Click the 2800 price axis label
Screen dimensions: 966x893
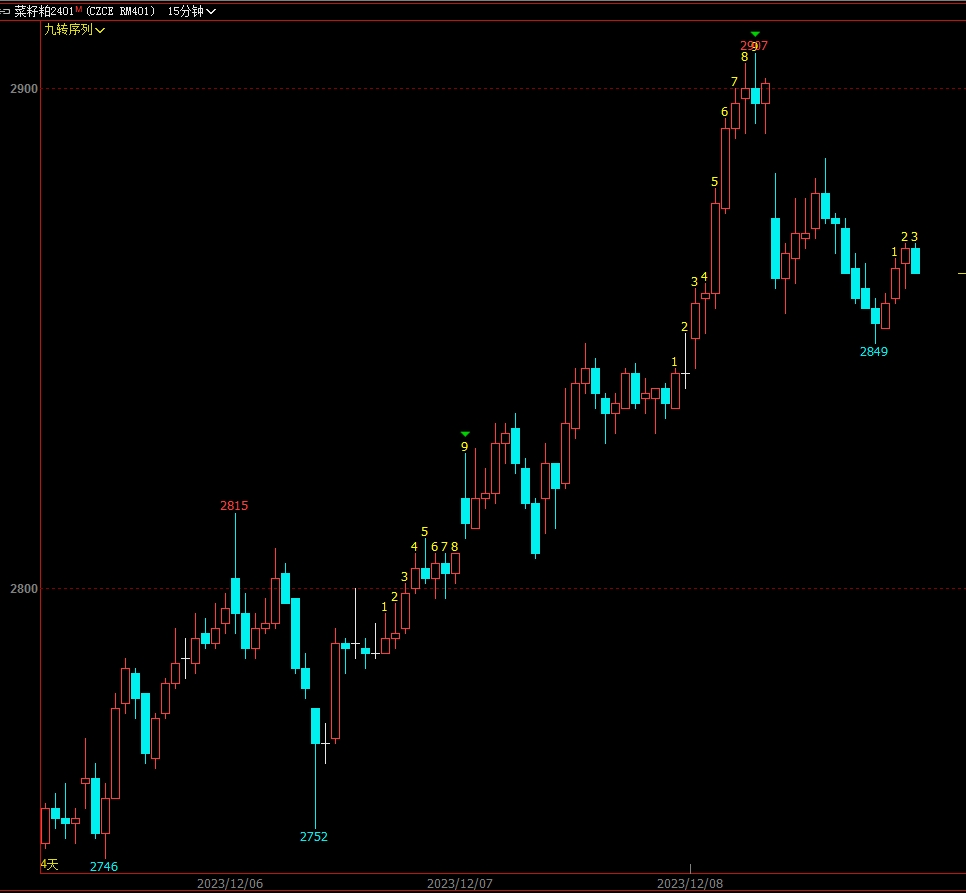click(x=24, y=588)
